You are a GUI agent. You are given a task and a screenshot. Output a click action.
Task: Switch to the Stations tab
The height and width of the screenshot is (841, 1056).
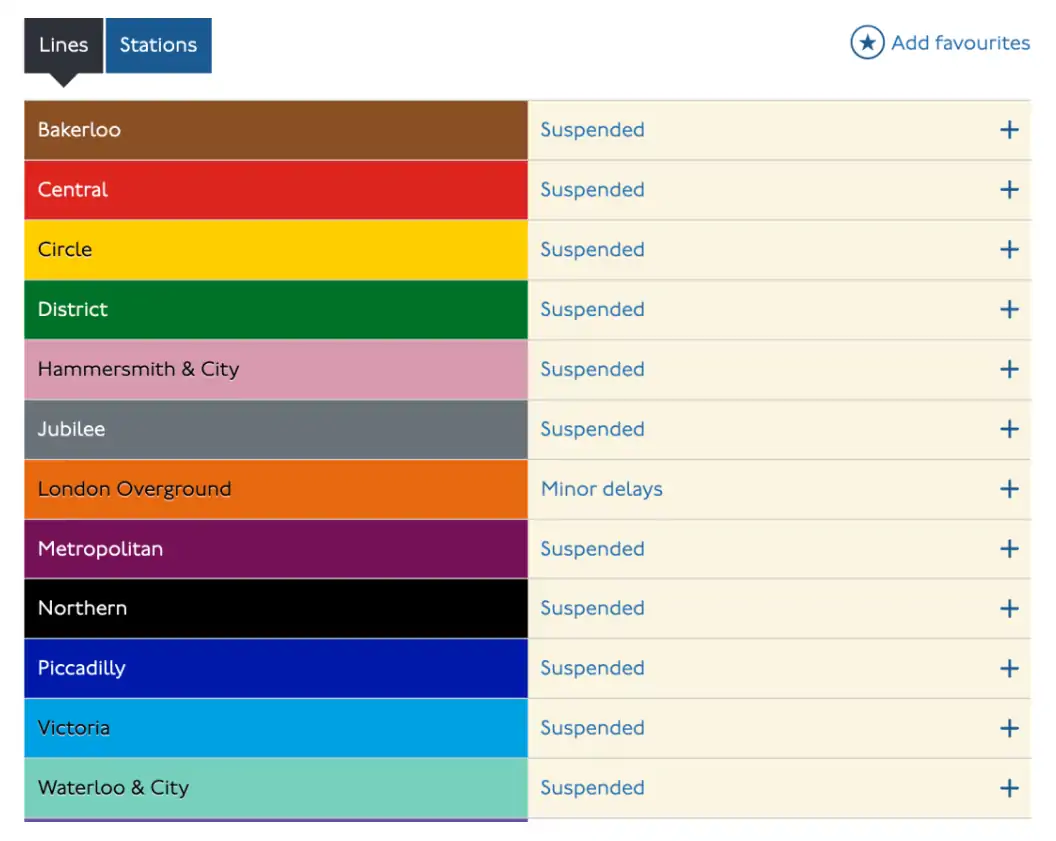158,45
